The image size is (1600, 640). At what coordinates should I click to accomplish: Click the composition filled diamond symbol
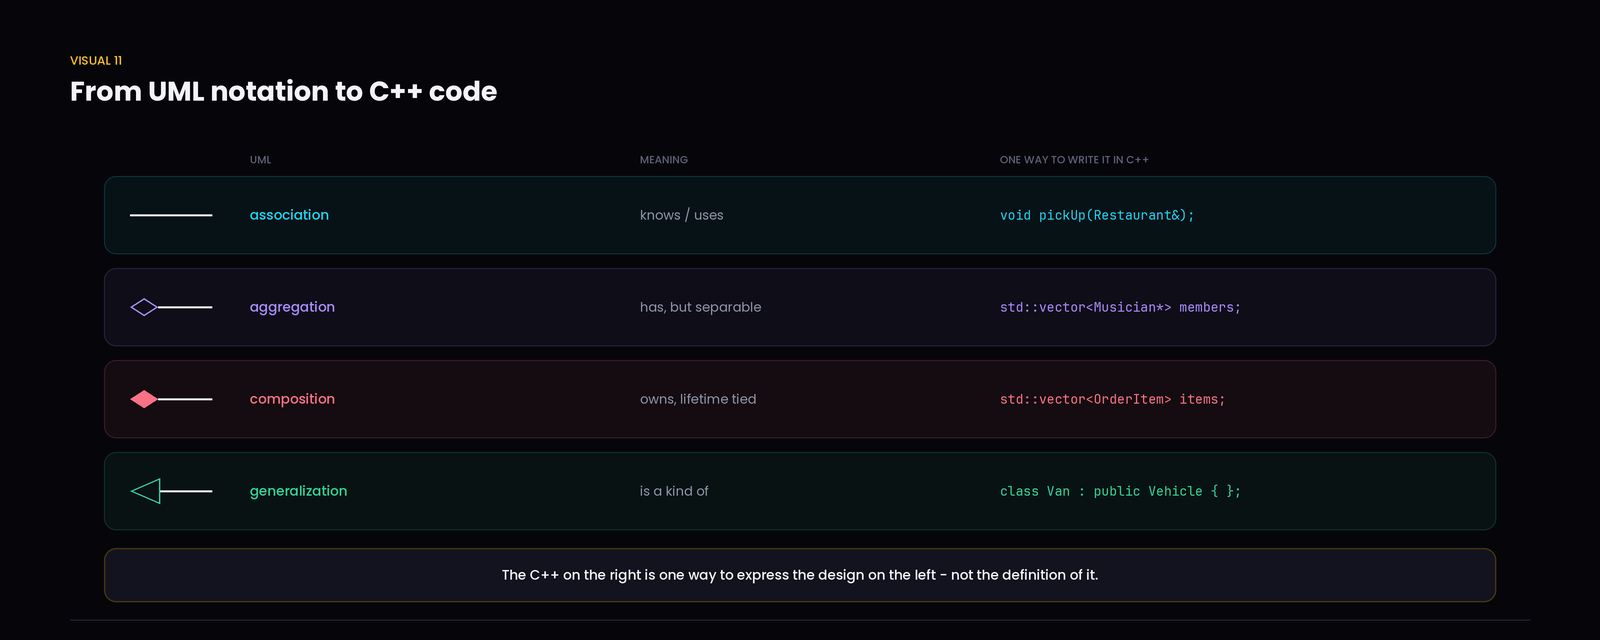coord(171,399)
